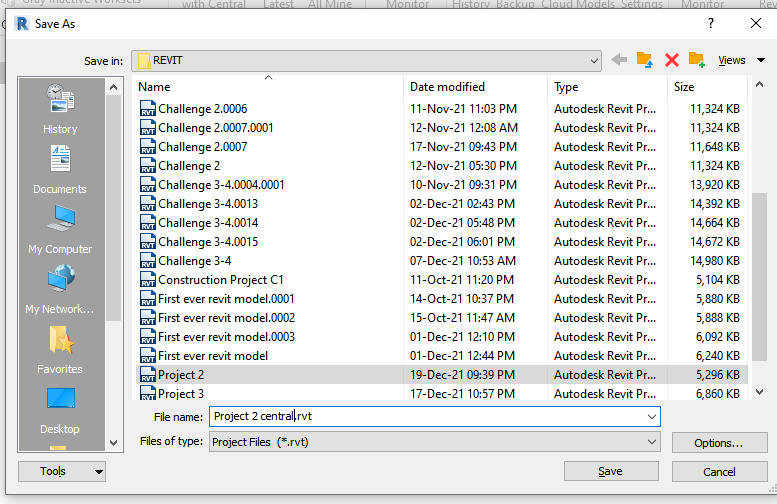This screenshot has height=504, width=777.
Task: Click the size value 5,104 KB
Action: click(718, 280)
